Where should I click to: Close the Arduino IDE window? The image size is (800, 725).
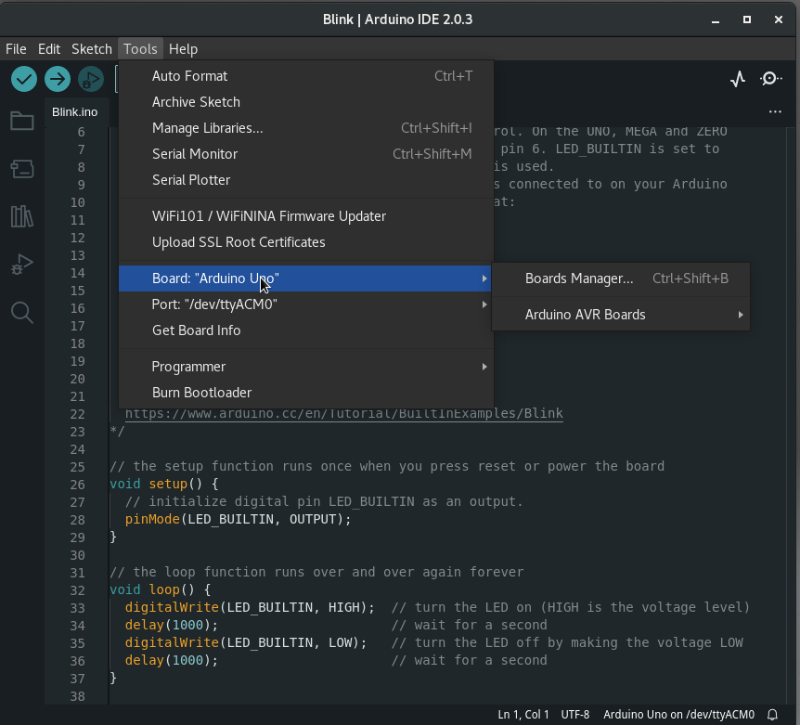tap(778, 19)
